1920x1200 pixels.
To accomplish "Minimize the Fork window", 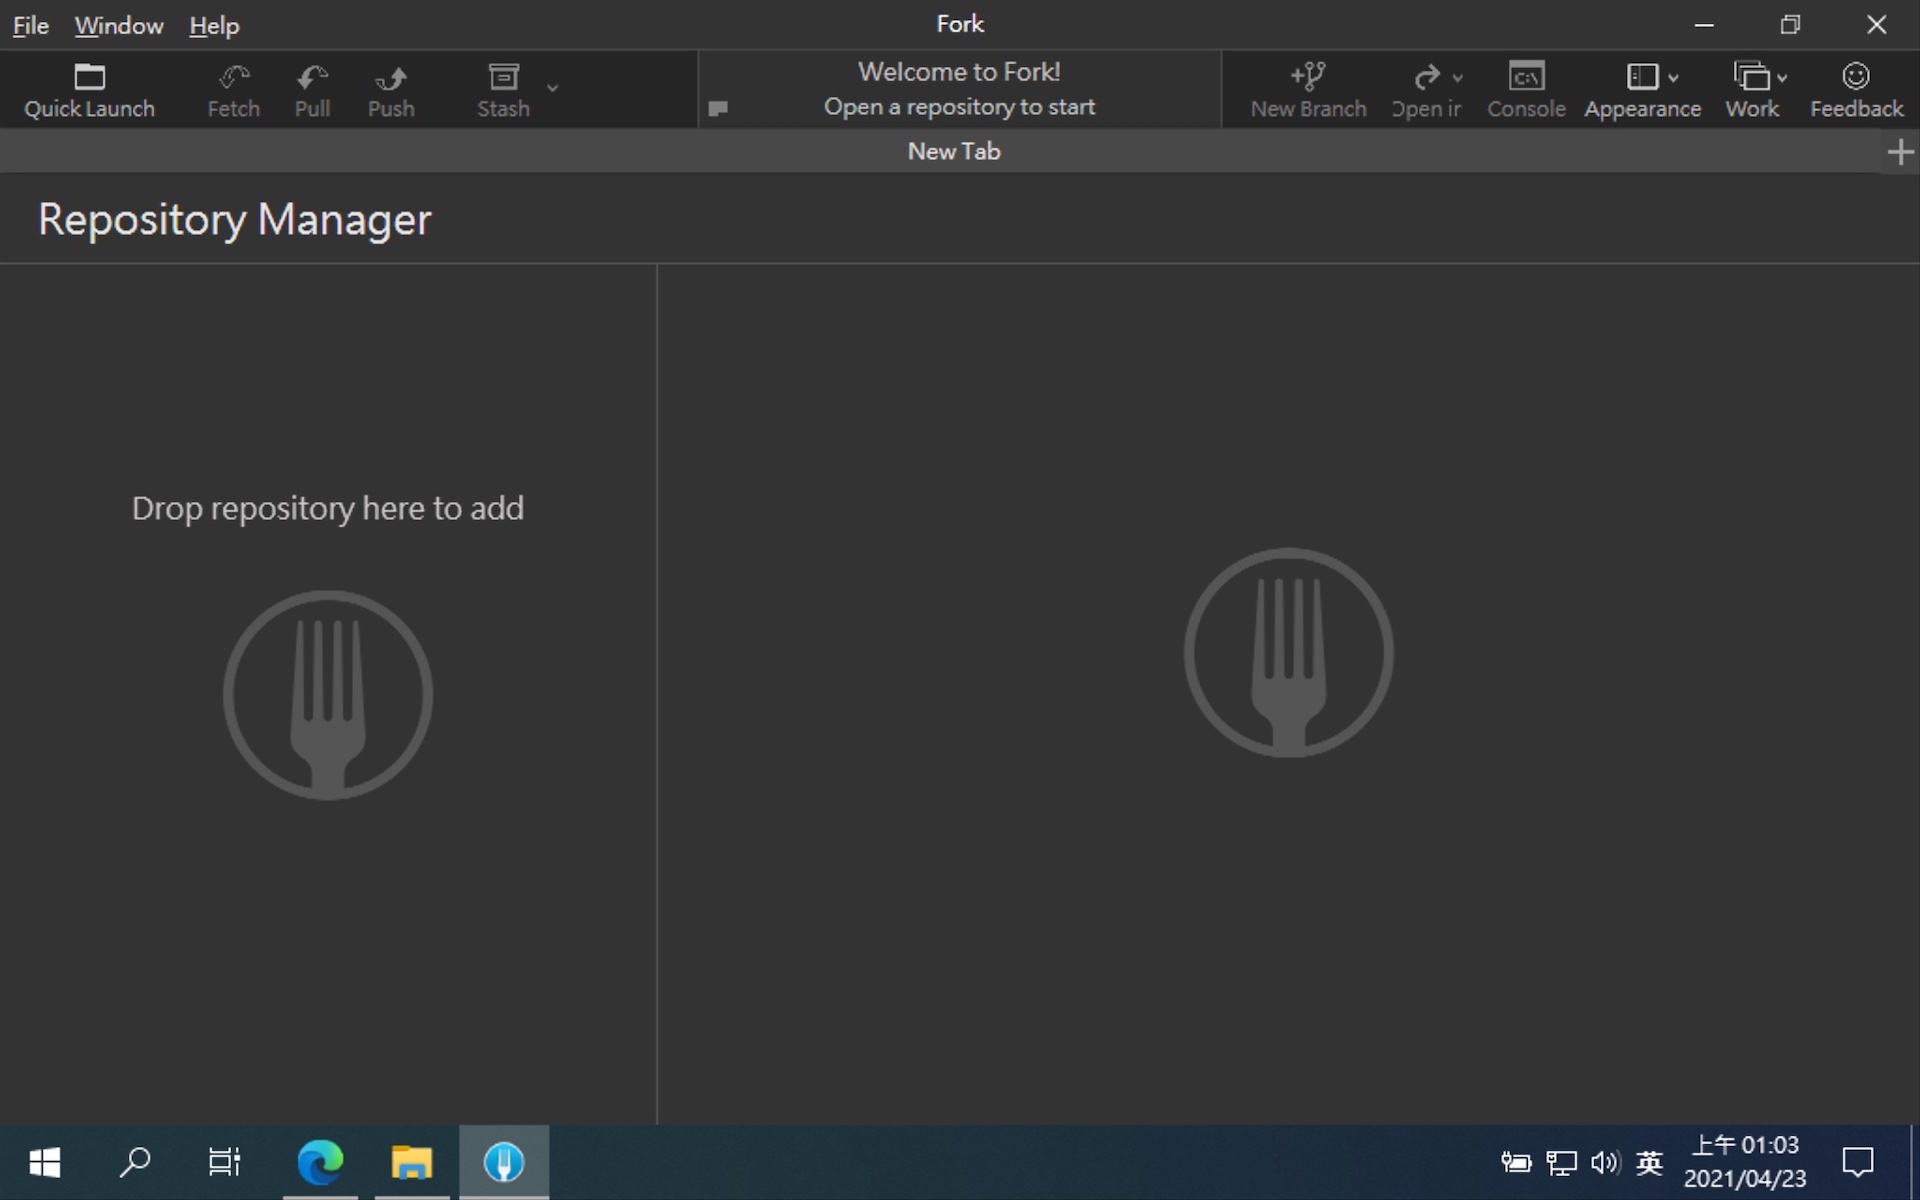I will click(x=1704, y=25).
